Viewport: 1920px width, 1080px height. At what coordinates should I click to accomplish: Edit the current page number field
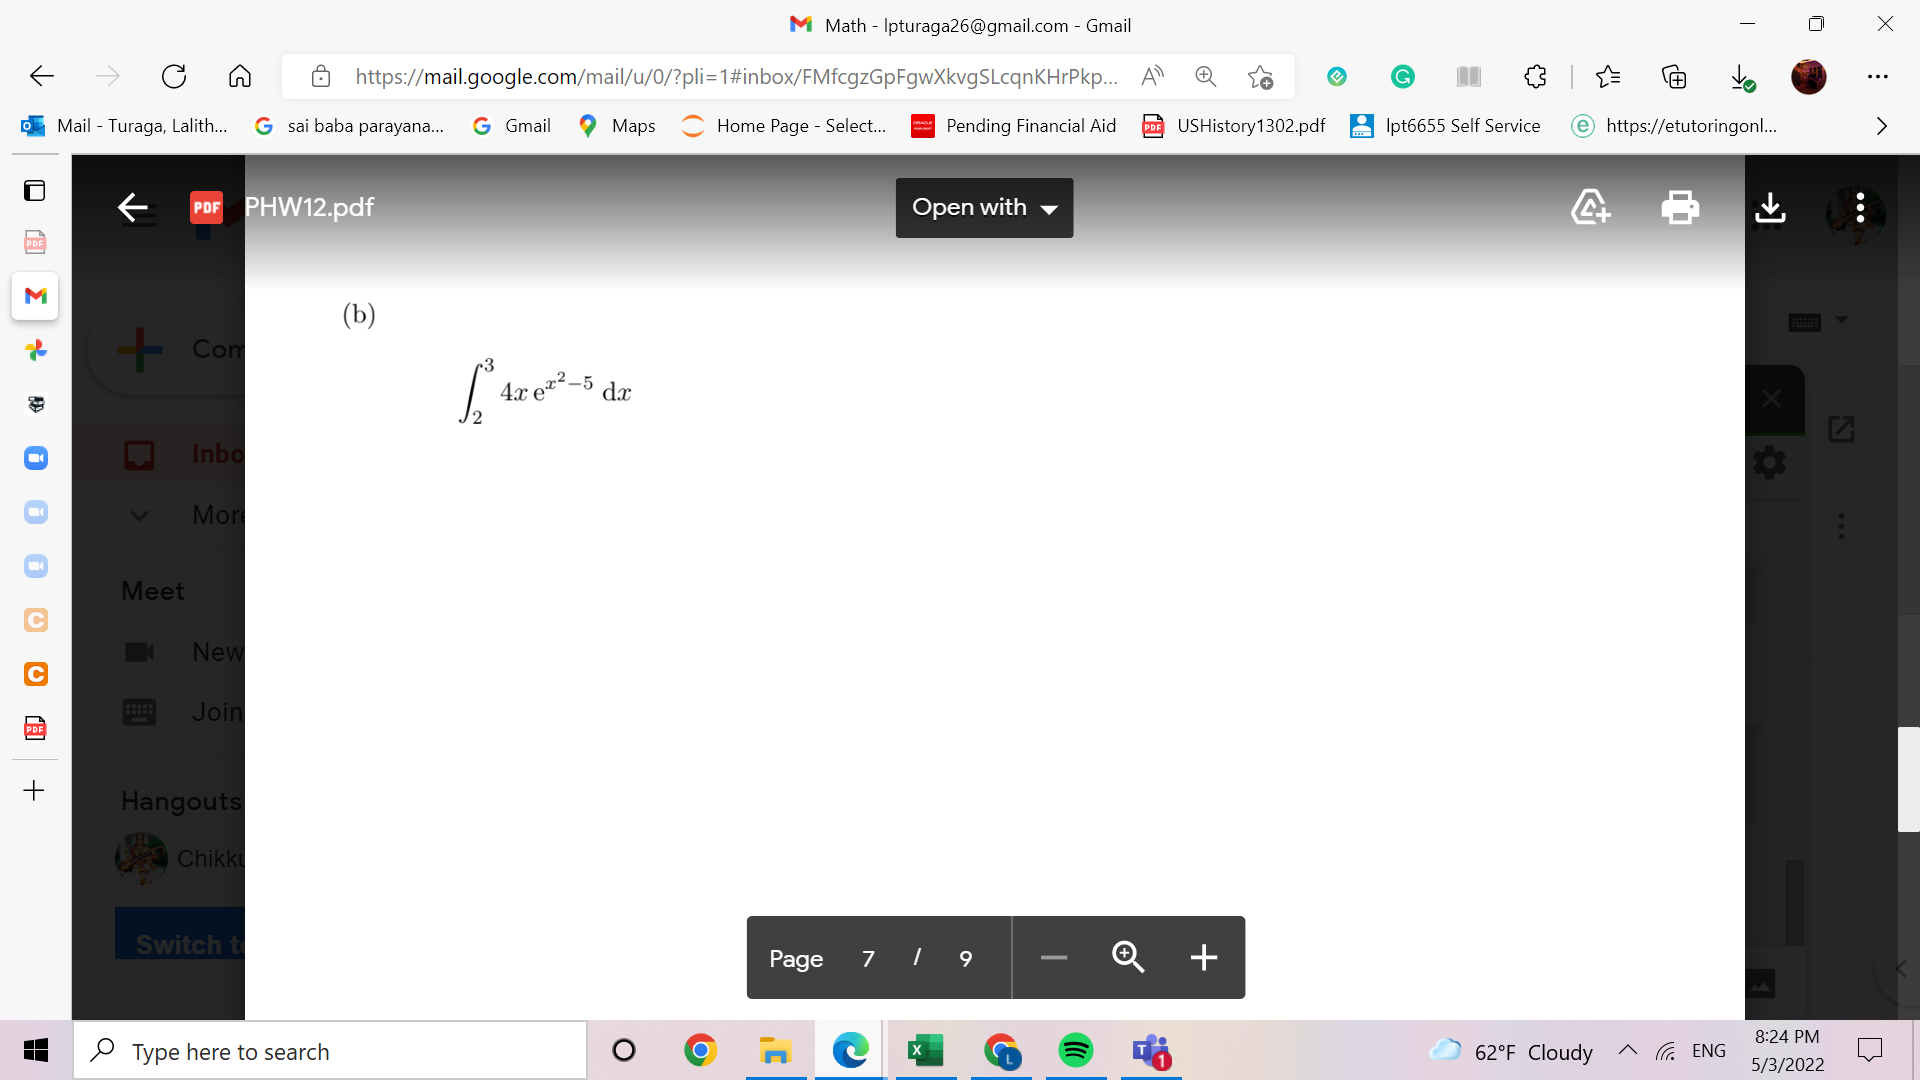point(868,959)
